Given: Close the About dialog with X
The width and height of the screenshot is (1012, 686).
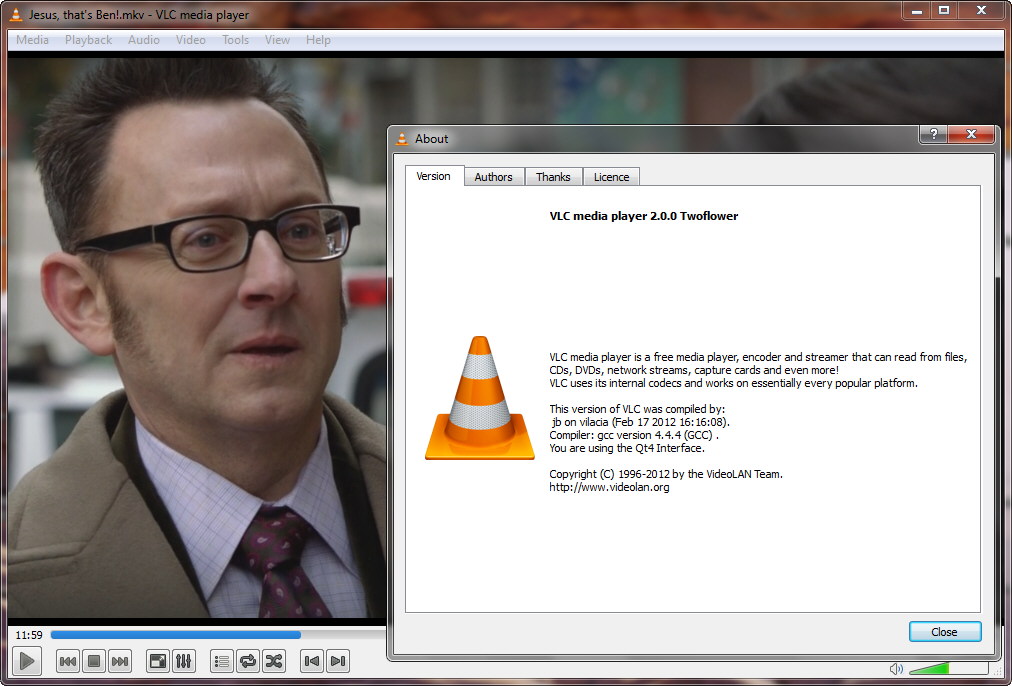Looking at the screenshot, I should pos(971,134).
